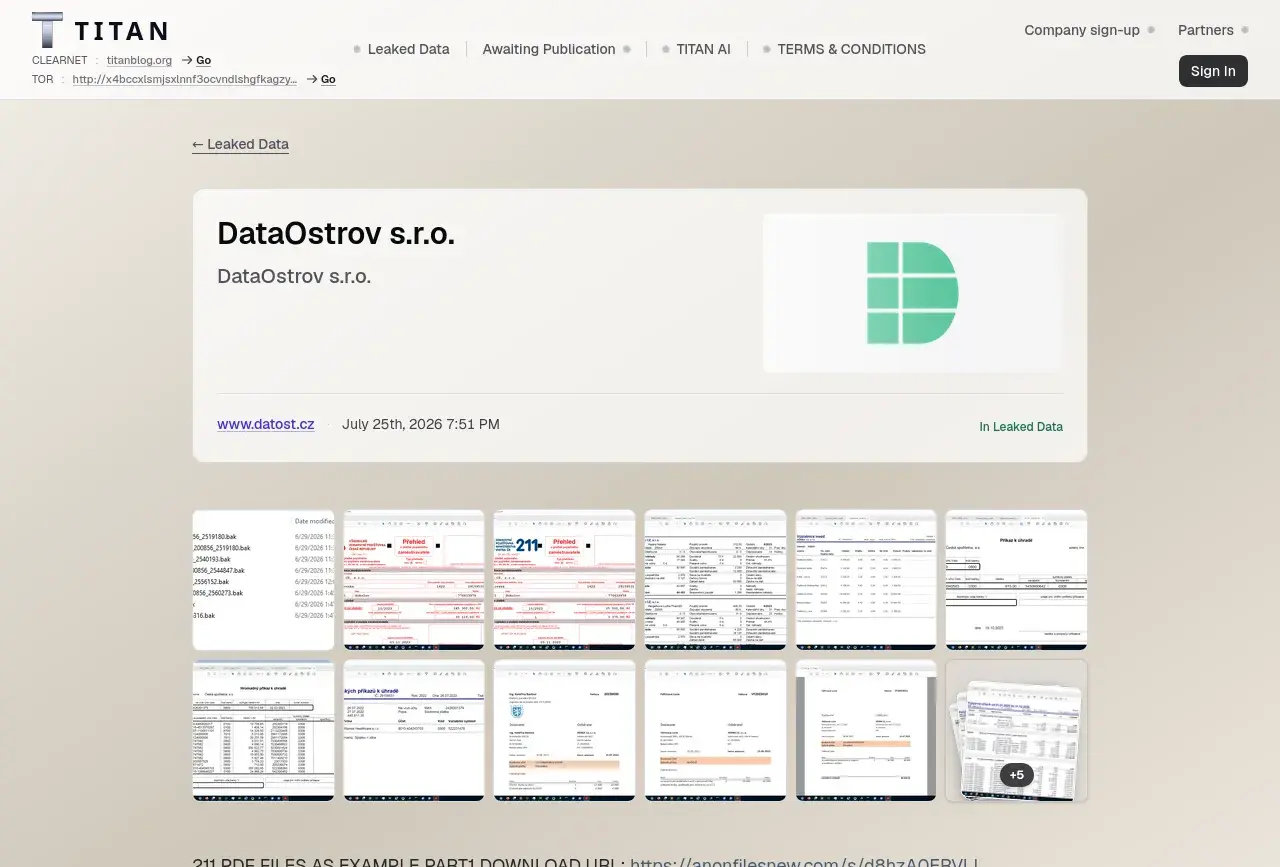Open the invoice thumbnail with blue crest
The width and height of the screenshot is (1280, 867).
coord(565,730)
